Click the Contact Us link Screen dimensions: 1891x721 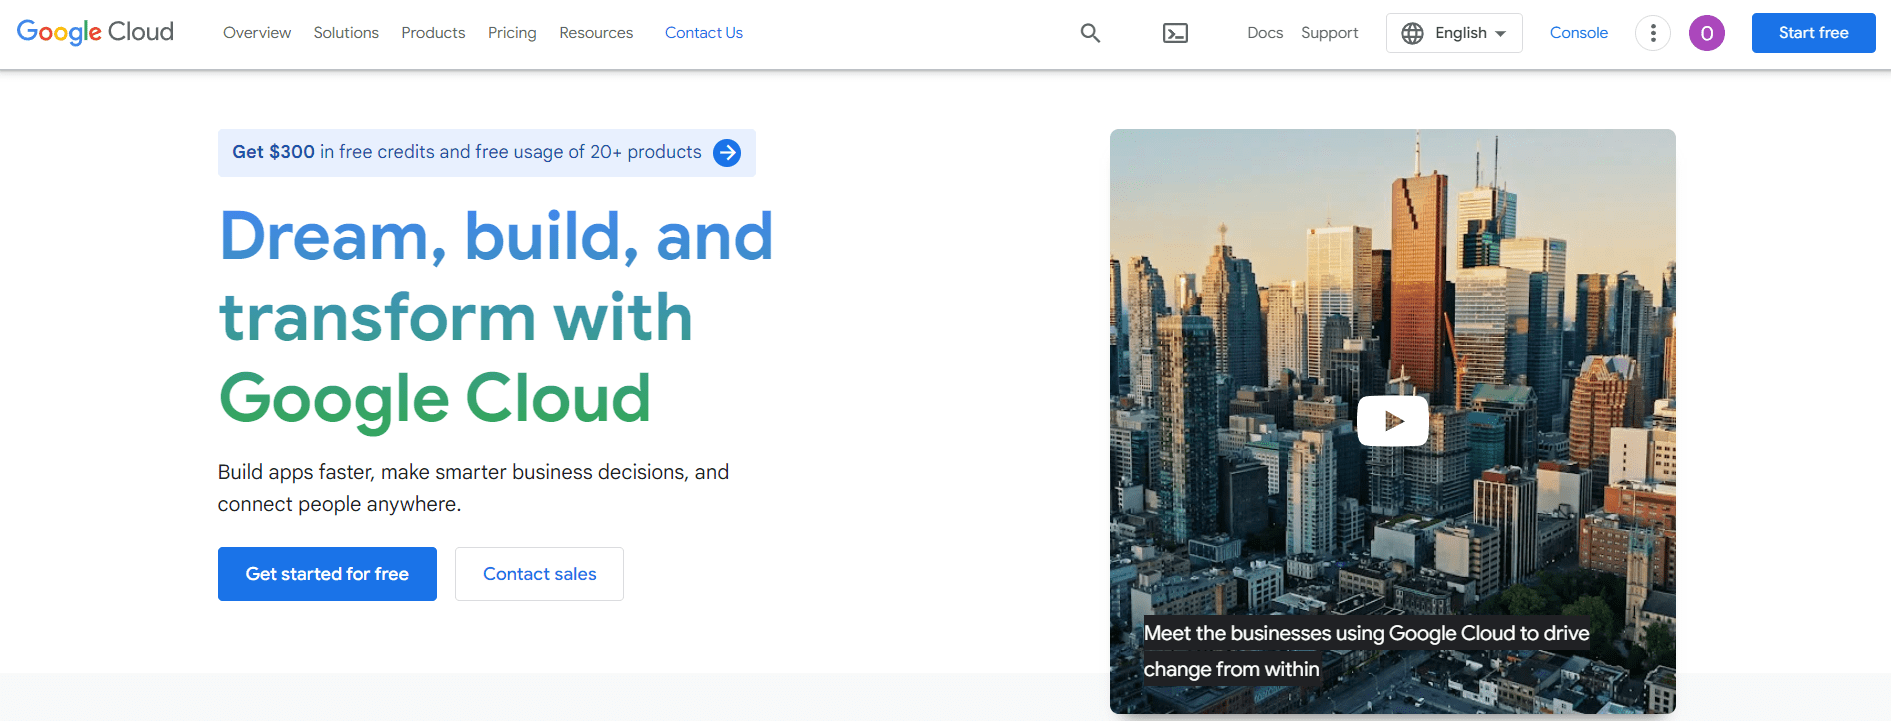tap(704, 33)
